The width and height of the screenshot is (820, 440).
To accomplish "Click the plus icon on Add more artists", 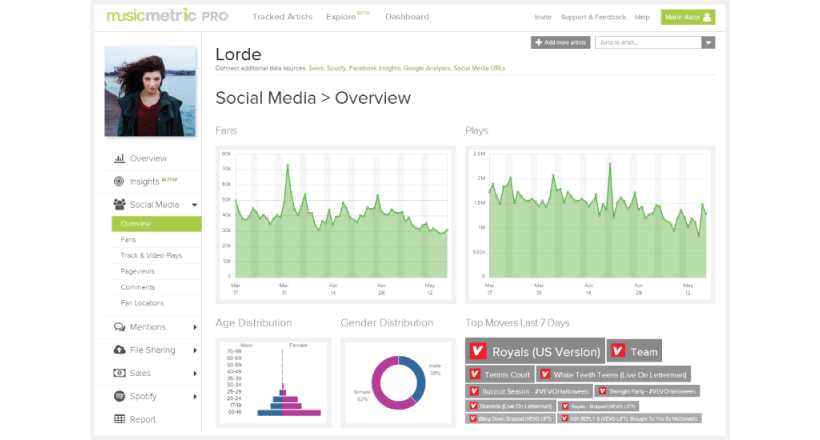I will pyautogui.click(x=539, y=42).
